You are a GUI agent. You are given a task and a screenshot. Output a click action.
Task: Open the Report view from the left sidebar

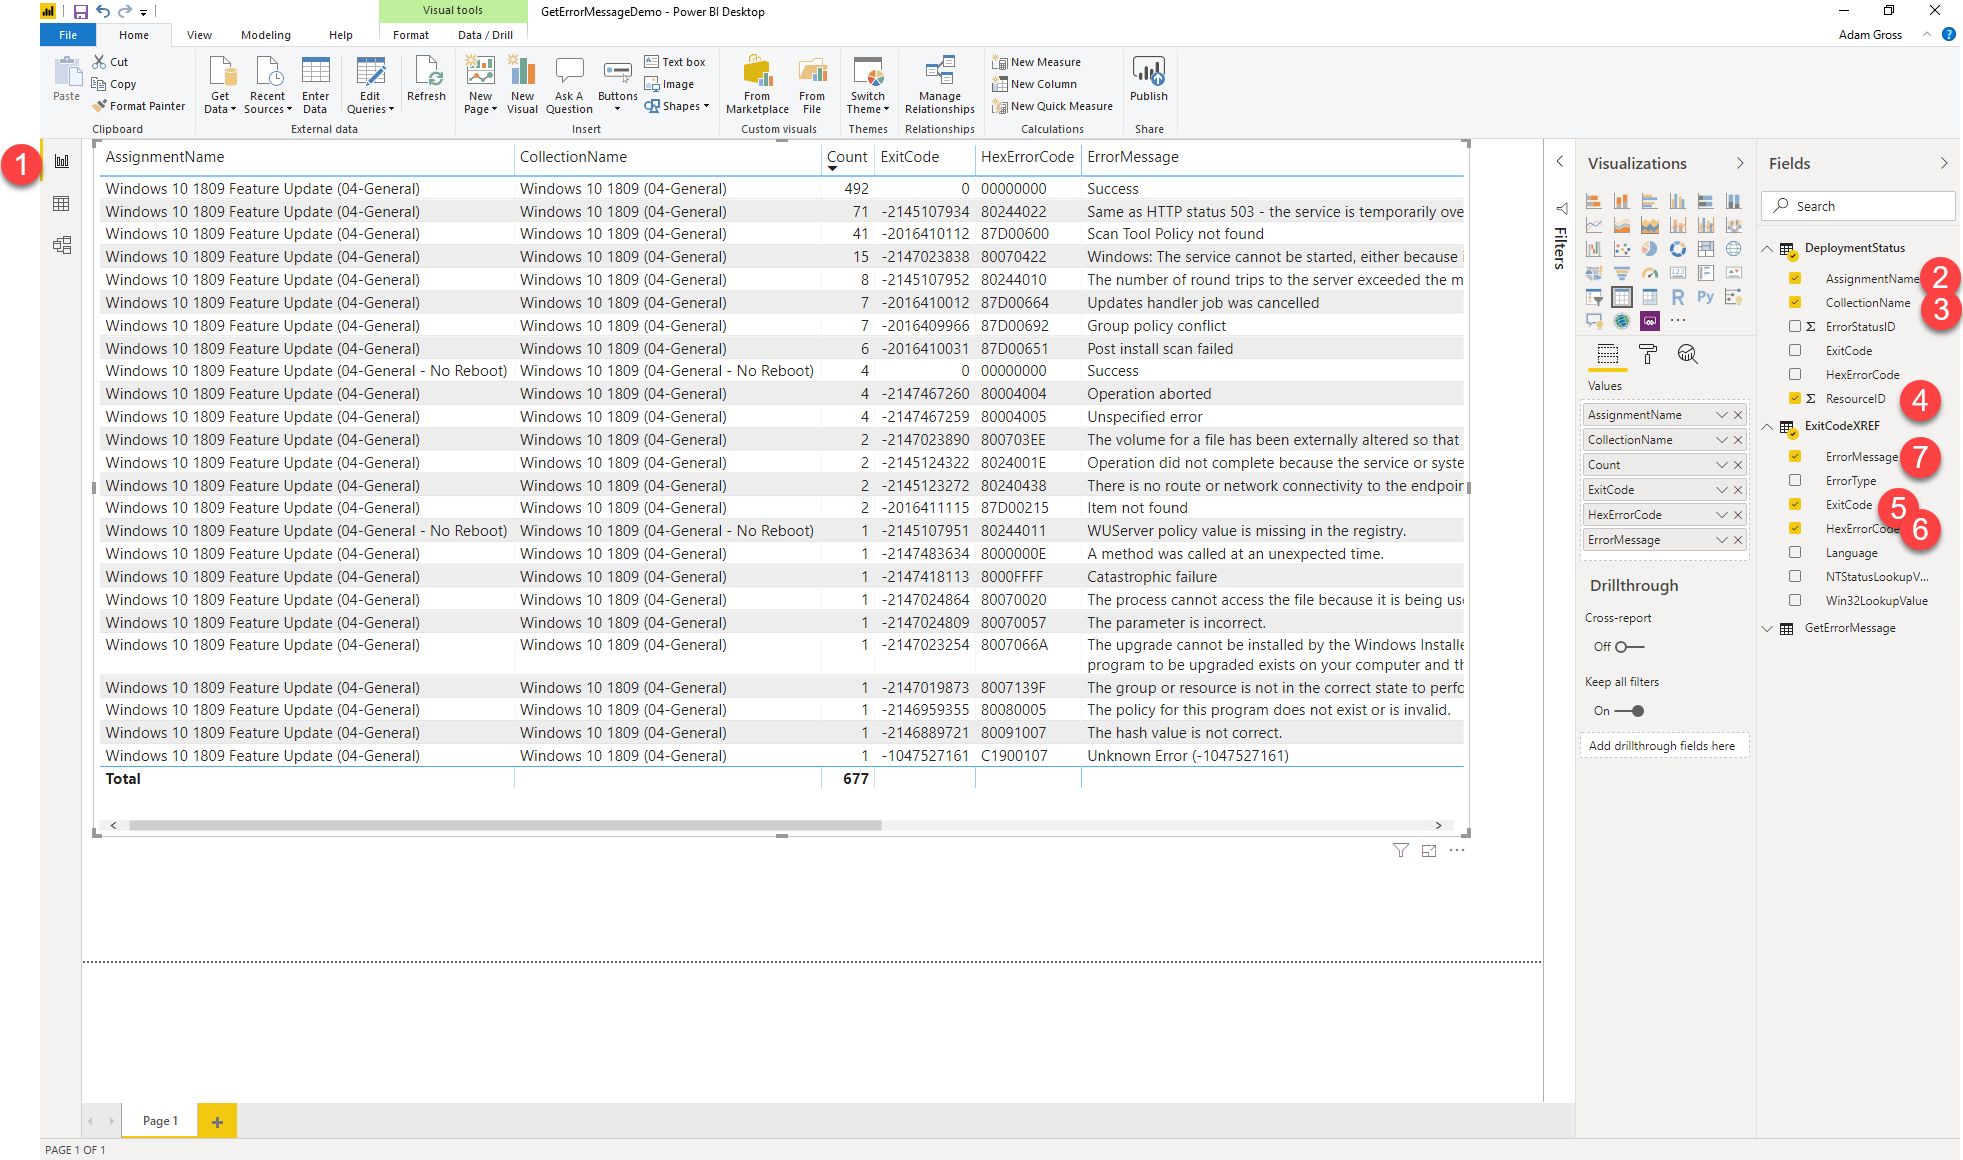coord(62,161)
